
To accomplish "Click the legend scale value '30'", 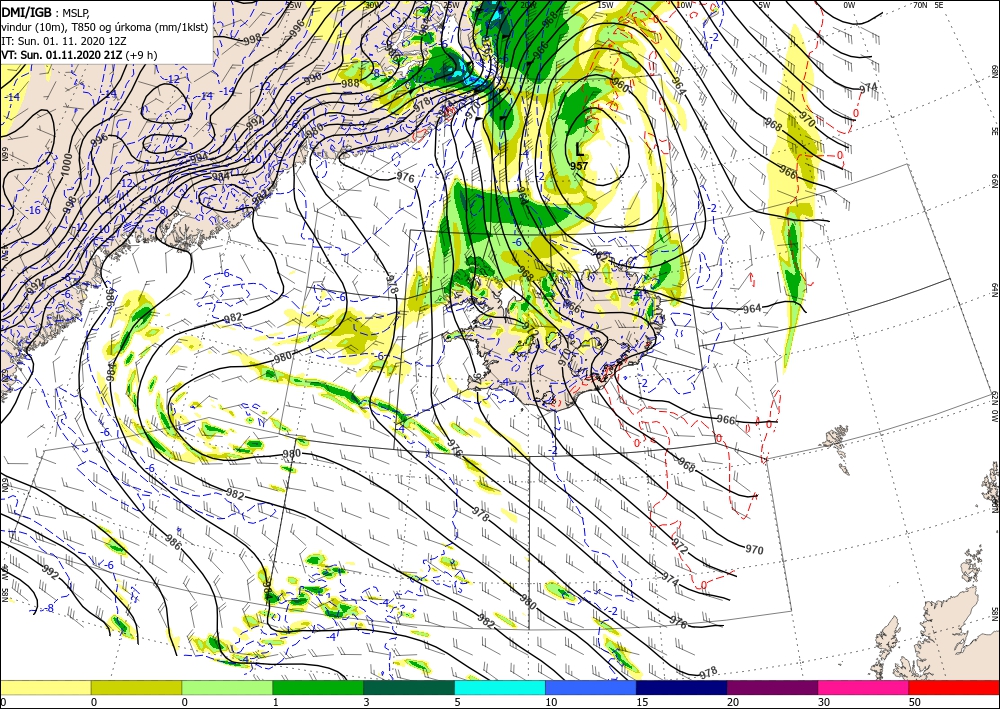I will (824, 702).
